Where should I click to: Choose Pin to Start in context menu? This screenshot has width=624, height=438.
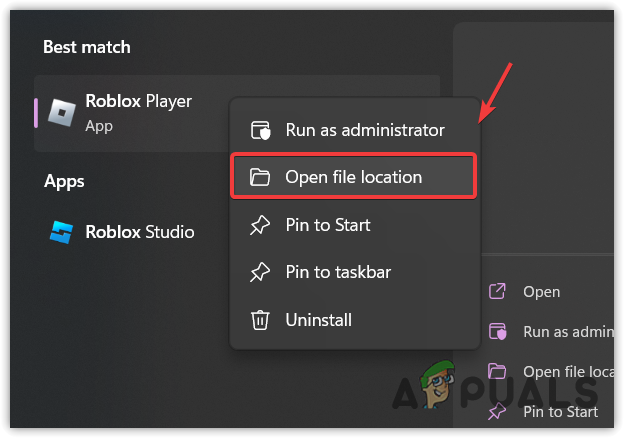pyautogui.click(x=328, y=225)
